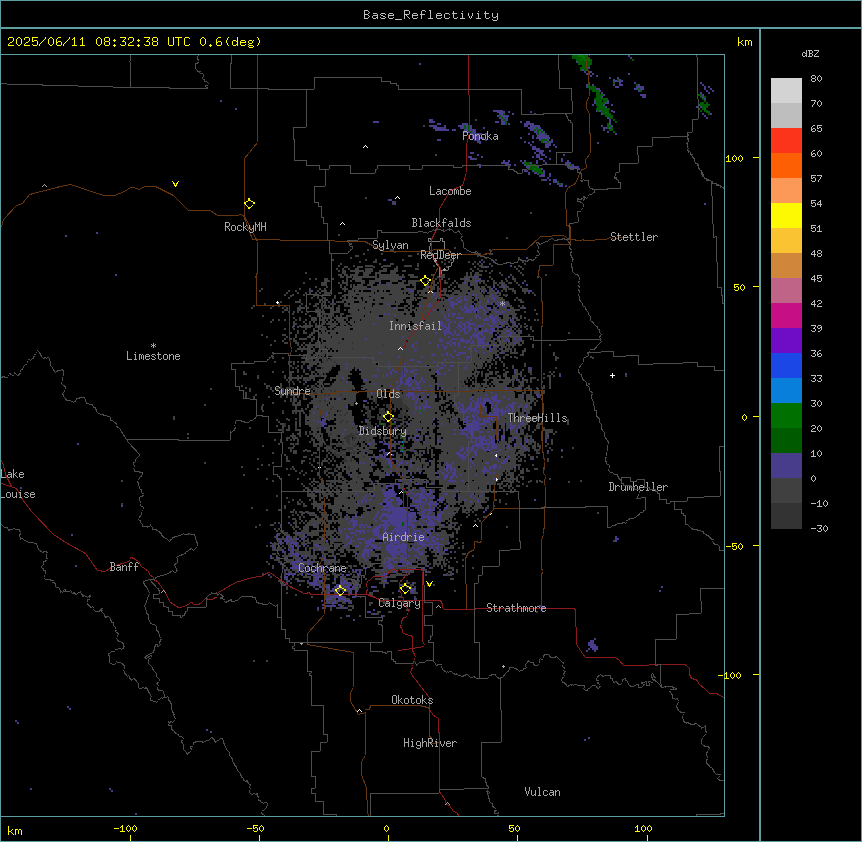Select the yellow 54 dBZ legend swatch

pyautogui.click(x=786, y=215)
